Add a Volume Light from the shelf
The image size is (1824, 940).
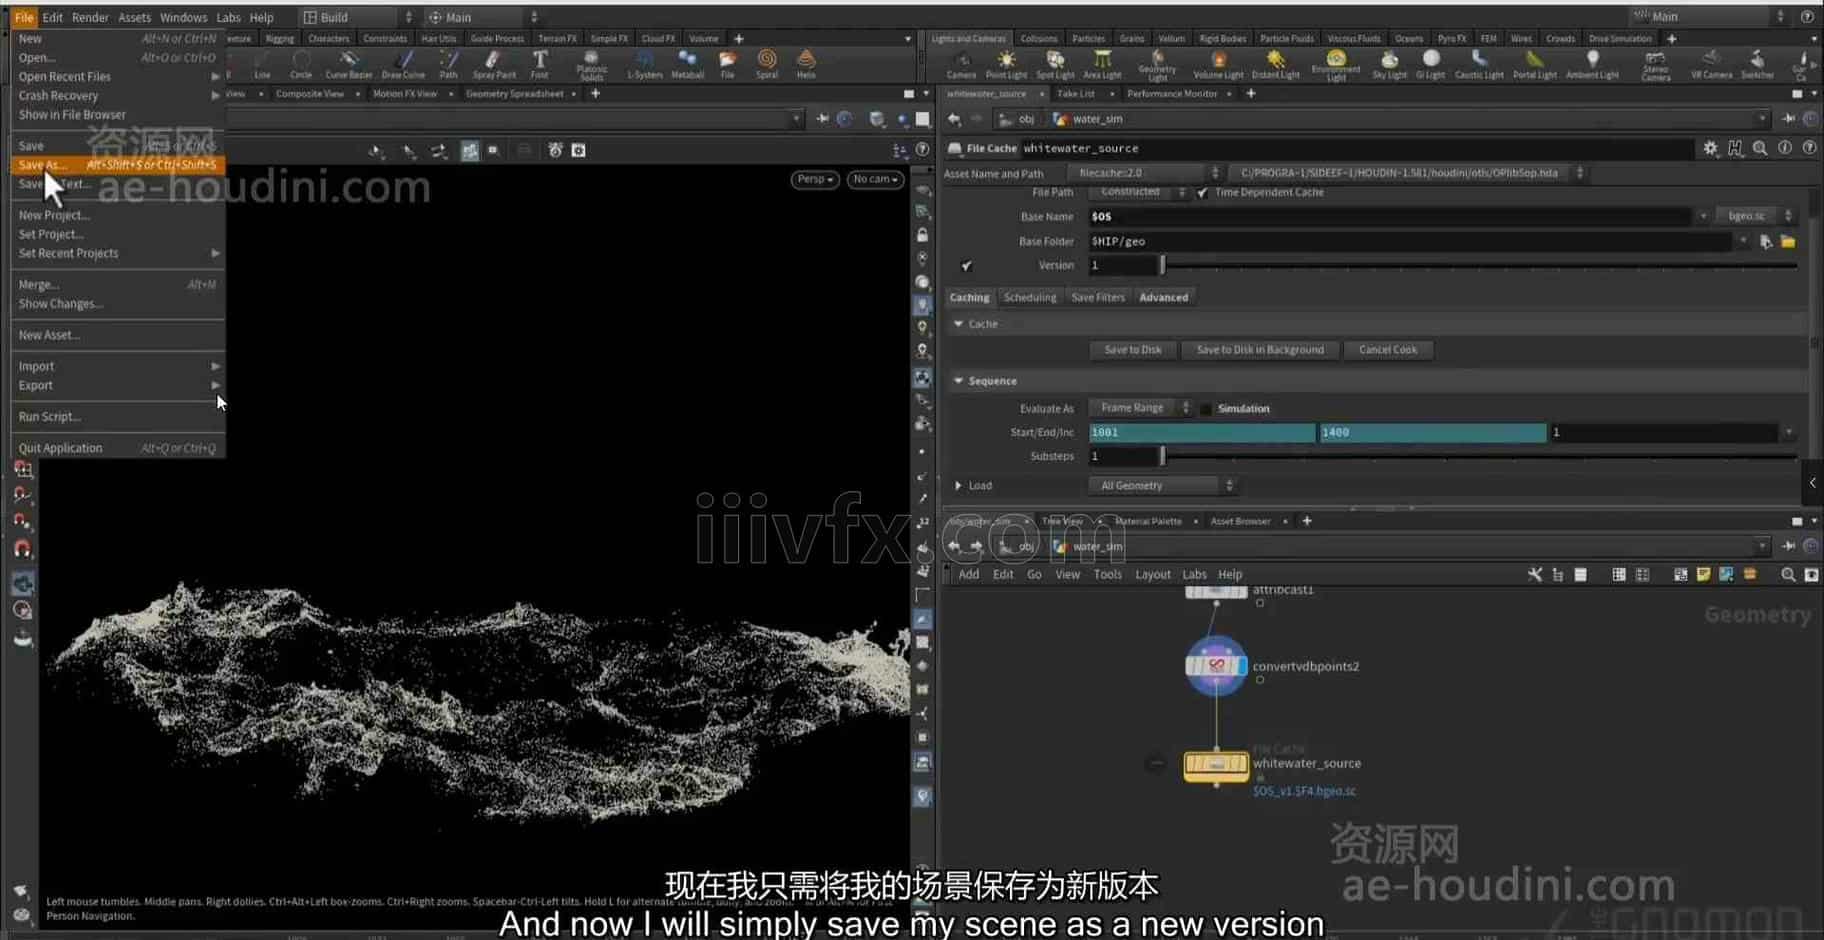pos(1218,64)
